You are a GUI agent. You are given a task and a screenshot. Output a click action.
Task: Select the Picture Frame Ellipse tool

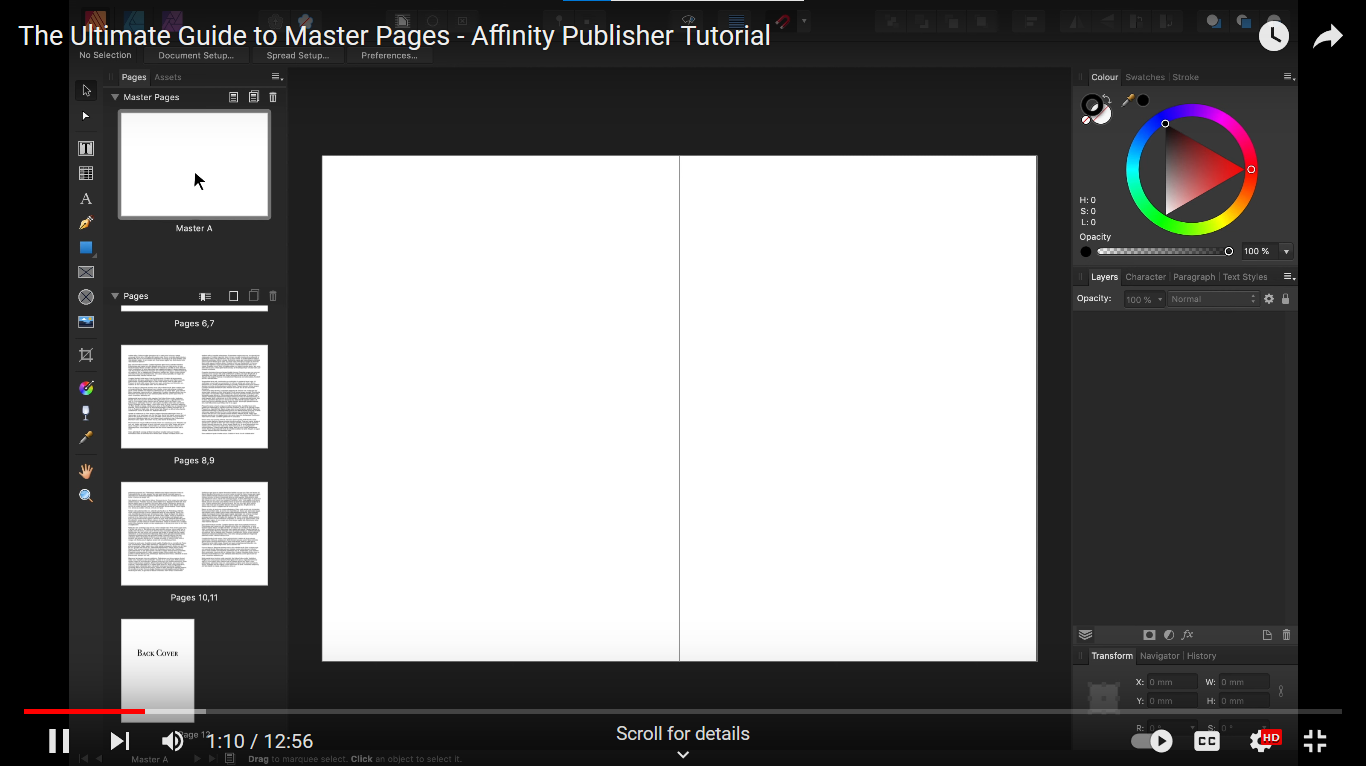(x=86, y=297)
